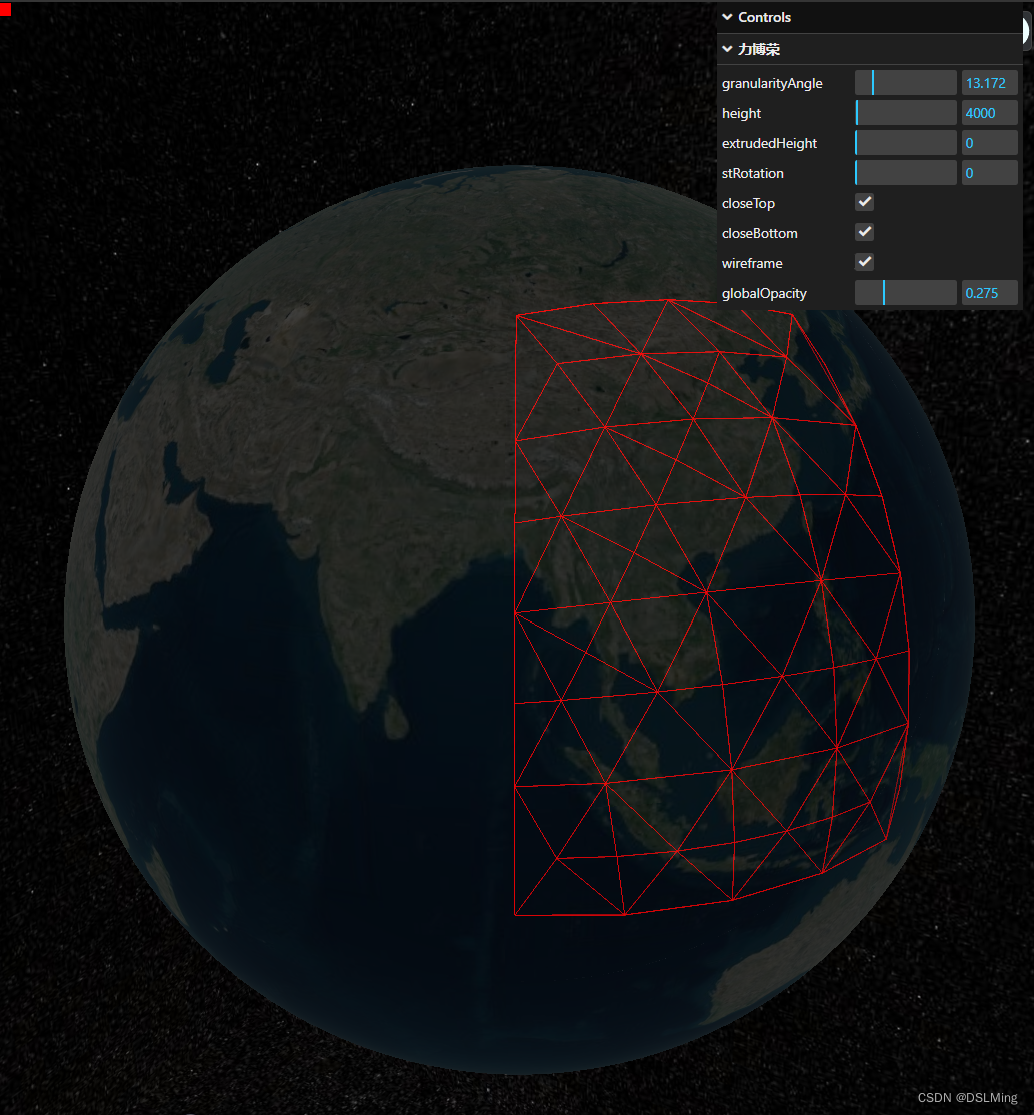Click the red square in corner
The width and height of the screenshot is (1034, 1115).
click(6, 9)
